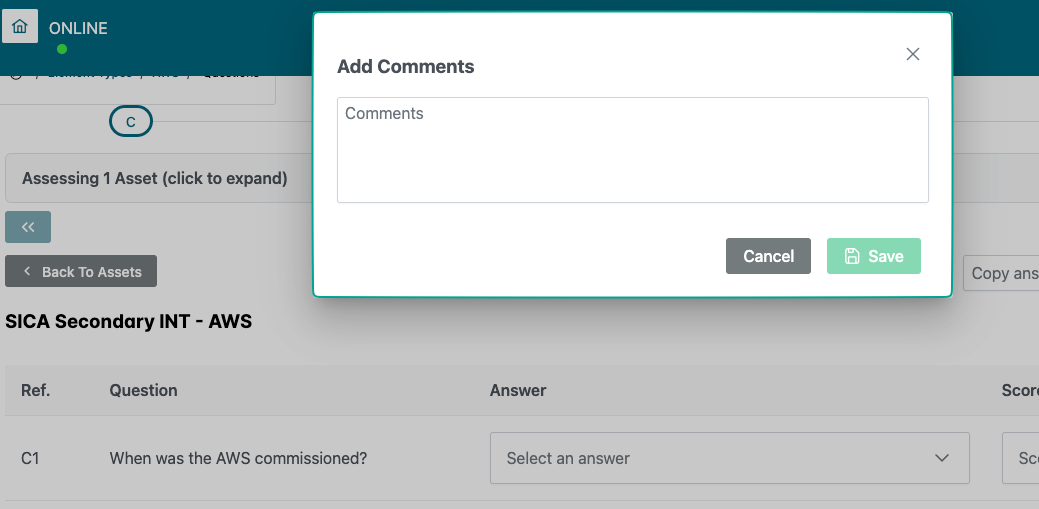Select the C1 reference cell
The image size is (1039, 509).
tap(30, 458)
